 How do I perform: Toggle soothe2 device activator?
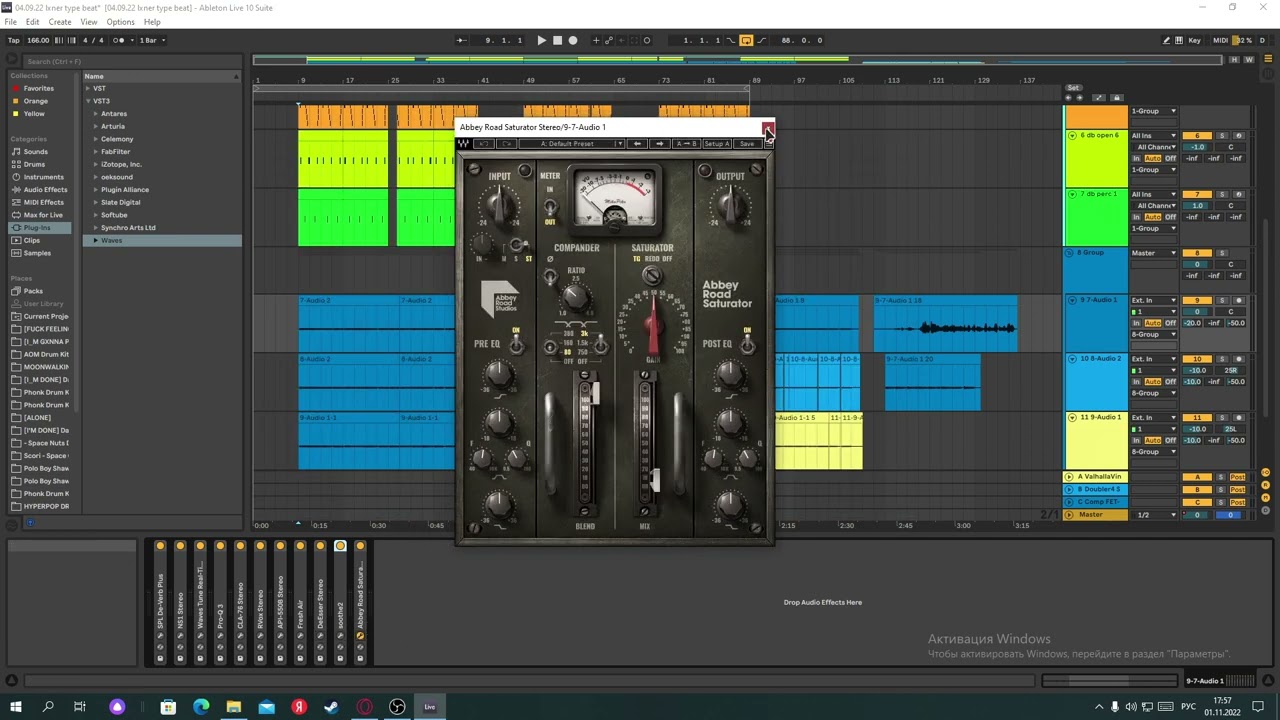click(x=340, y=546)
